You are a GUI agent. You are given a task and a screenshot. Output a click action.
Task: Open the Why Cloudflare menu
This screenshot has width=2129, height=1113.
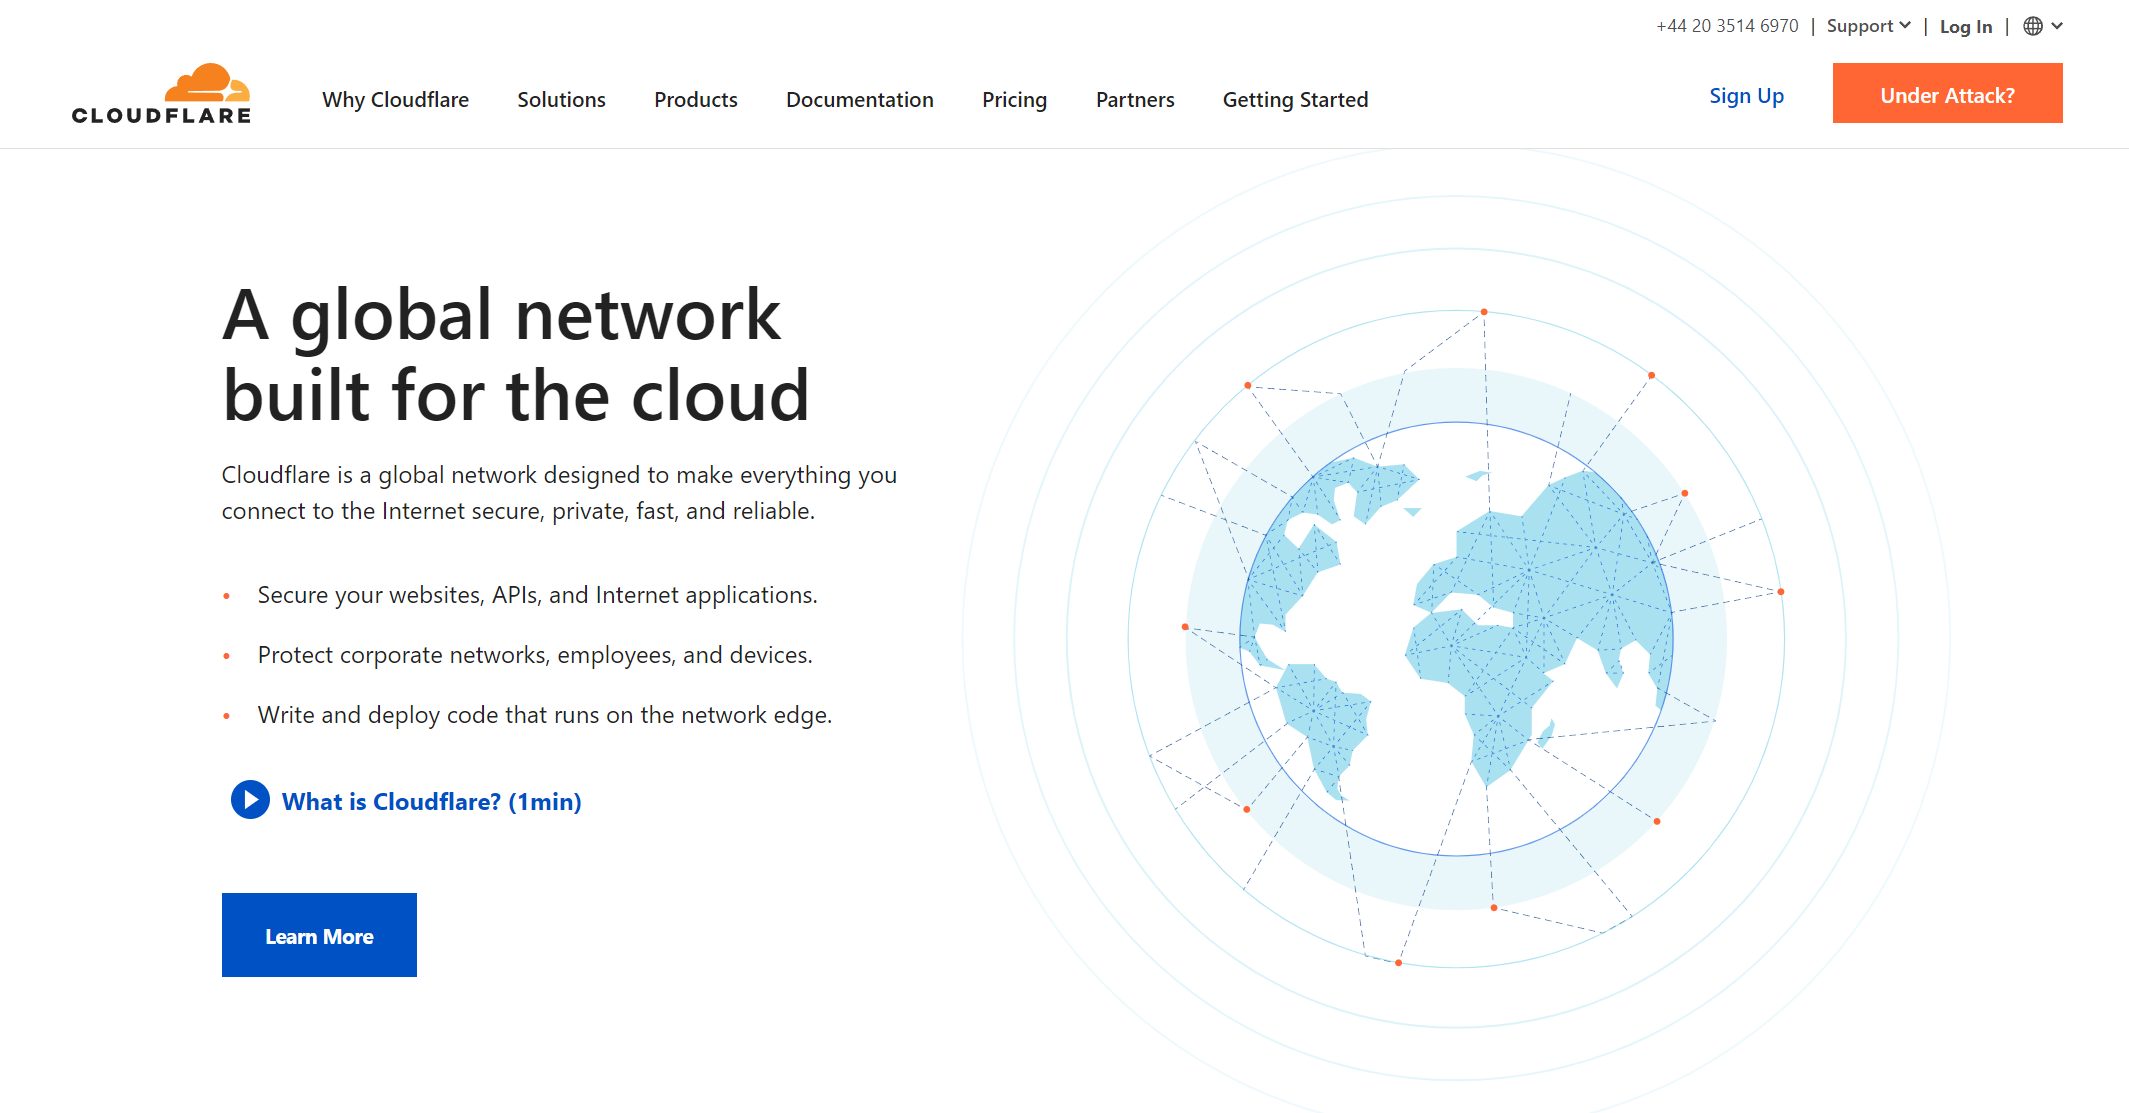click(x=395, y=100)
